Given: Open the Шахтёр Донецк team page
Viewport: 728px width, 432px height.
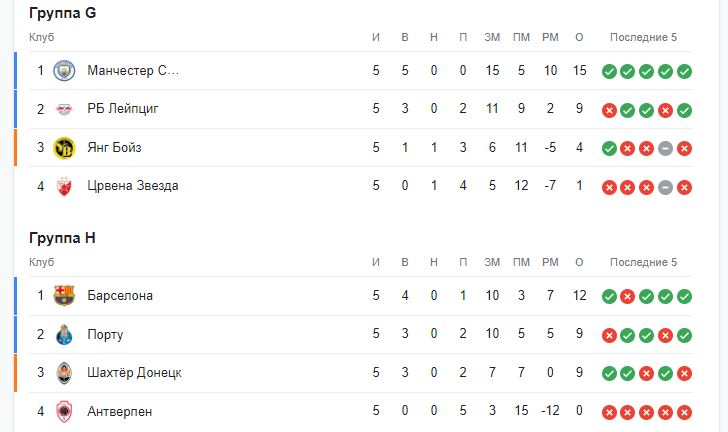Looking at the screenshot, I should pyautogui.click(x=134, y=373).
